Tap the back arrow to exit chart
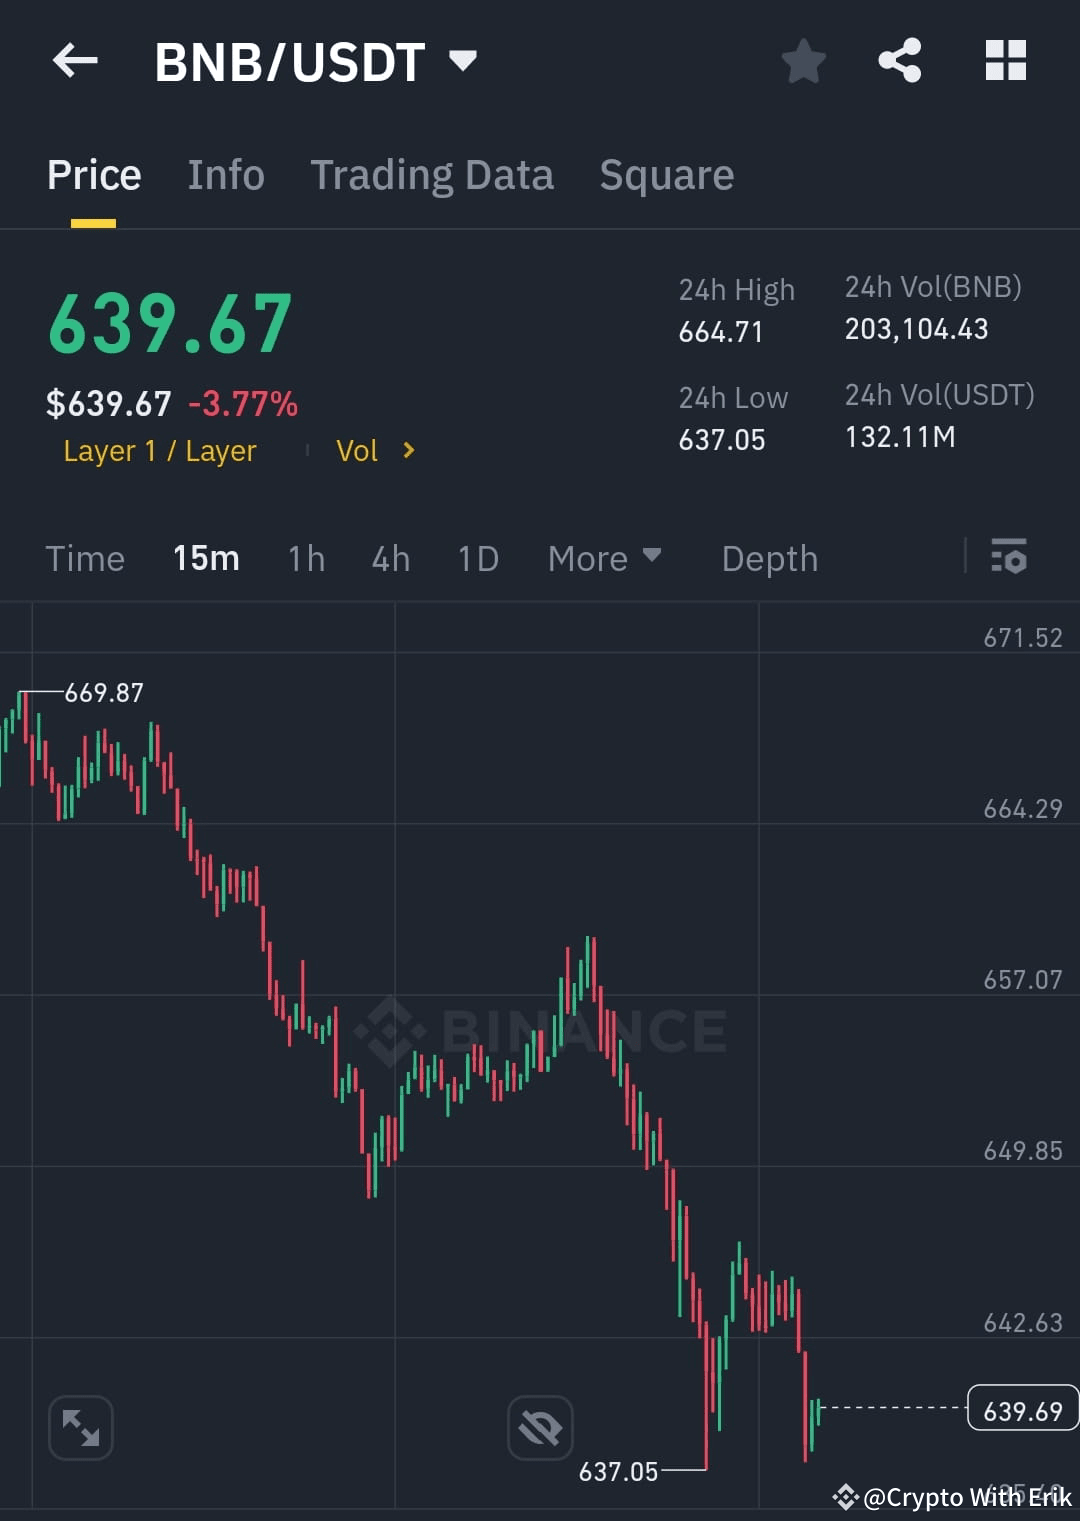1080x1521 pixels. coord(75,60)
